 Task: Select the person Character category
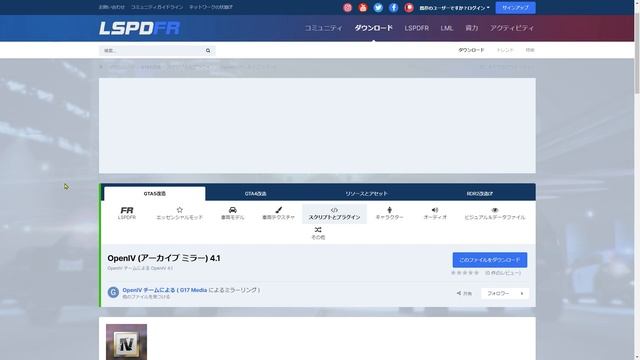[x=389, y=213]
